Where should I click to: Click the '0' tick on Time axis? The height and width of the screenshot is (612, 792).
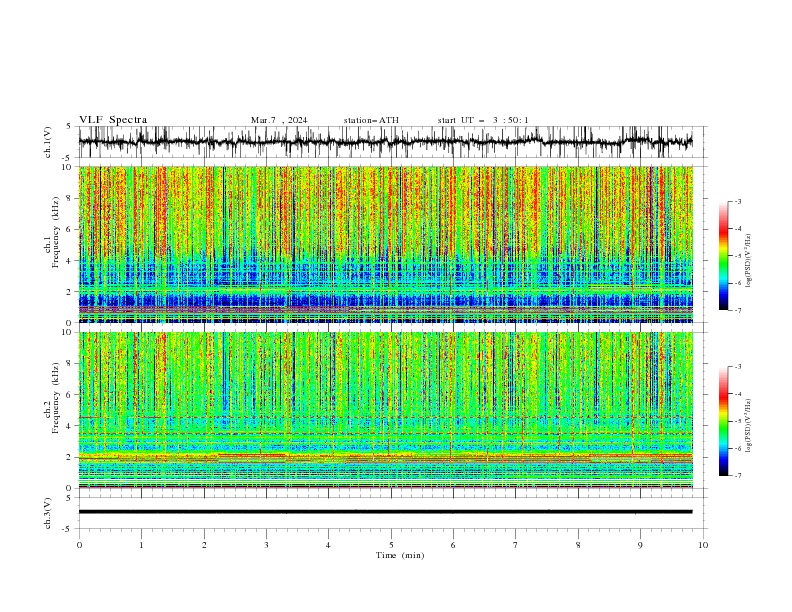(x=79, y=545)
